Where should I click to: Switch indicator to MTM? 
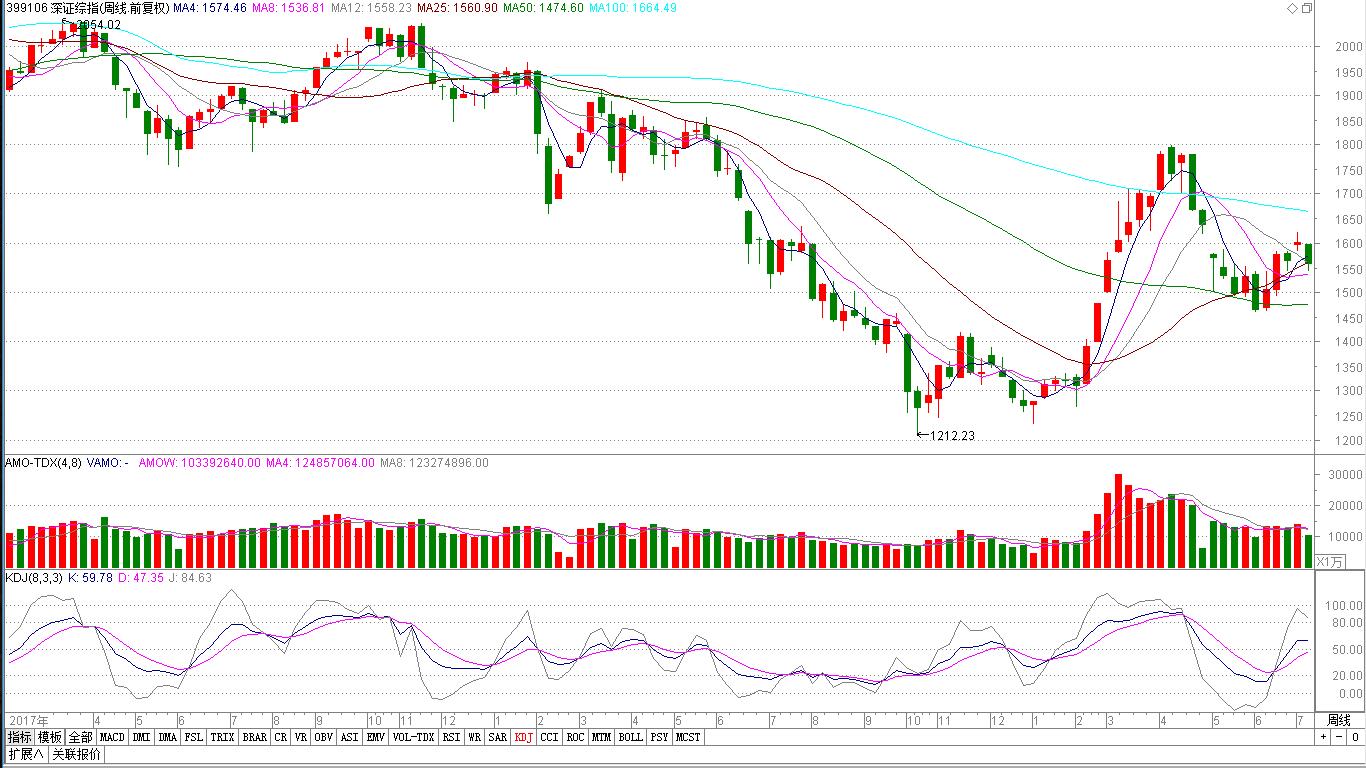coord(600,737)
